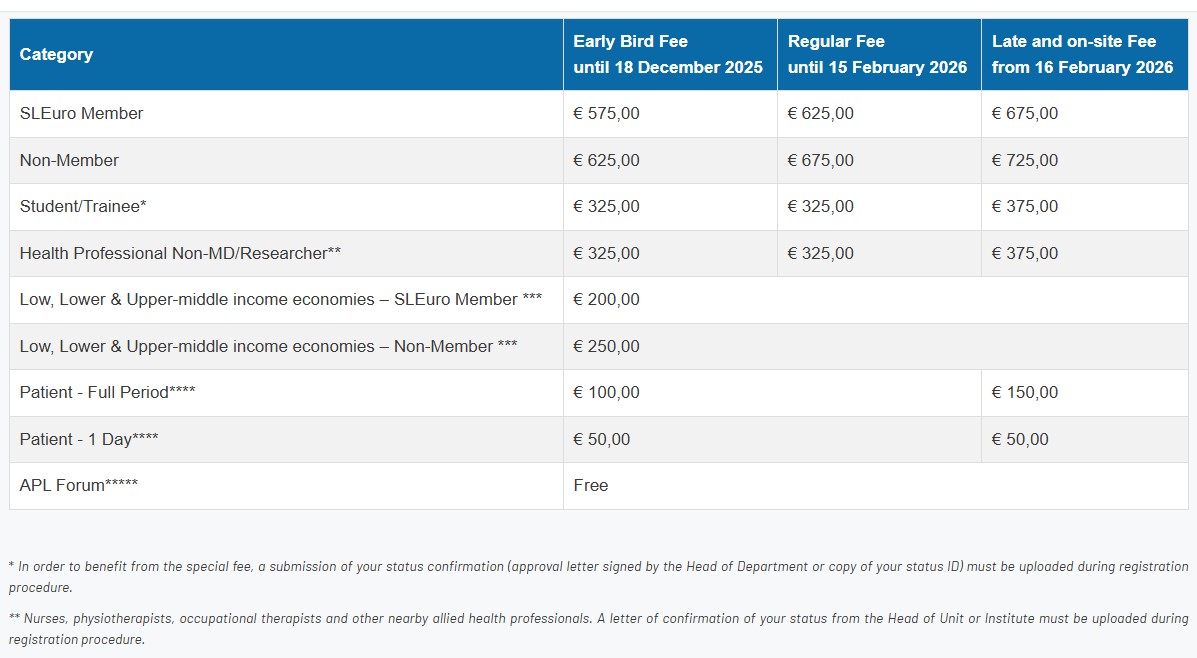Viewport: 1197px width, 658px height.
Task: Click Health Professional Non-MD/Researcher category cell
Action: point(180,254)
